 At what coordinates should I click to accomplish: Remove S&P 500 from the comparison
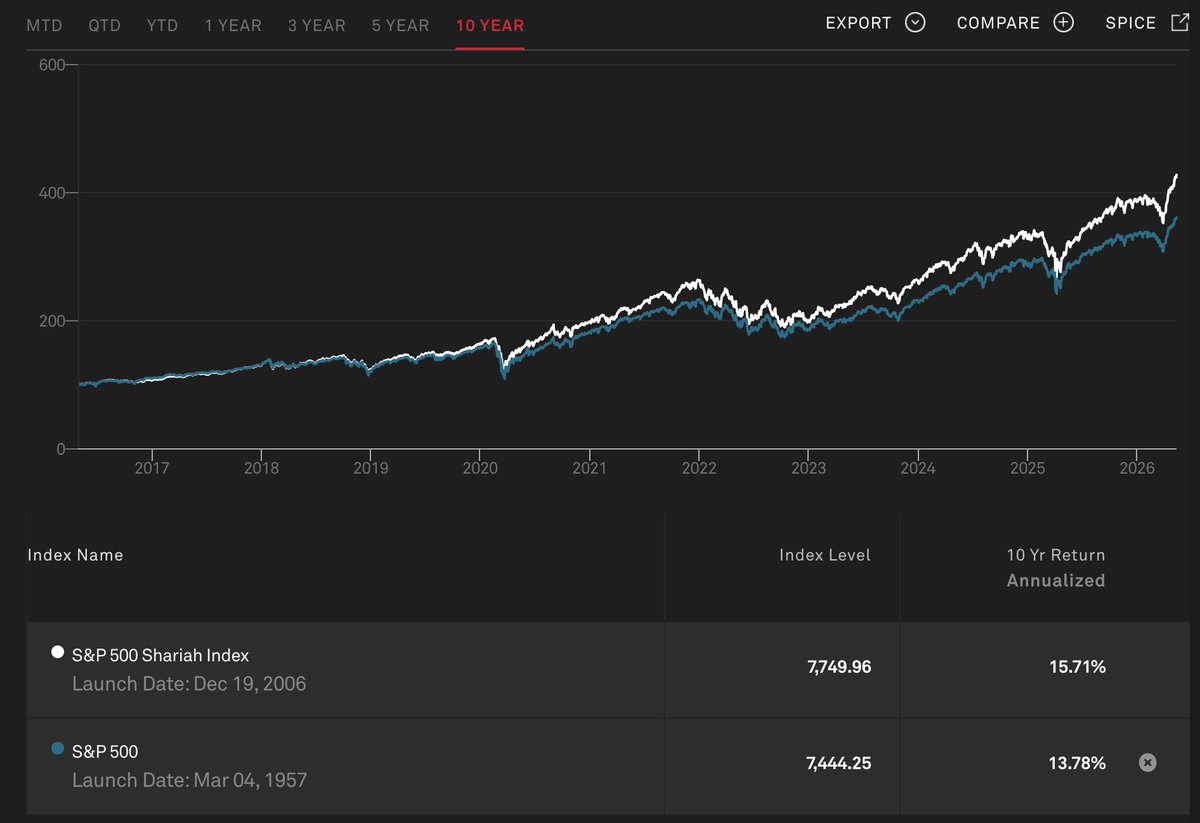pos(1148,763)
